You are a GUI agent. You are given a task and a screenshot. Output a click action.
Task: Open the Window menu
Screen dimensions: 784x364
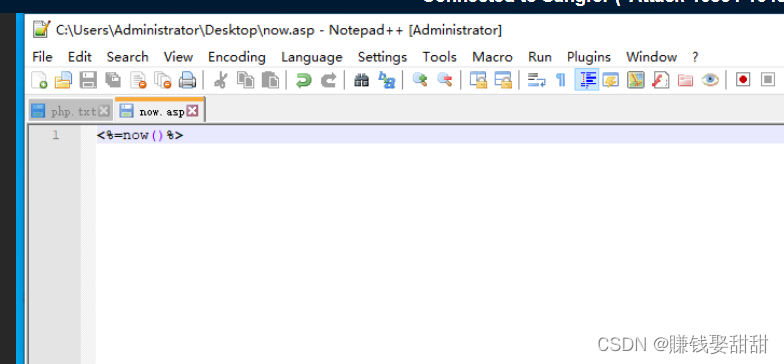tap(652, 57)
